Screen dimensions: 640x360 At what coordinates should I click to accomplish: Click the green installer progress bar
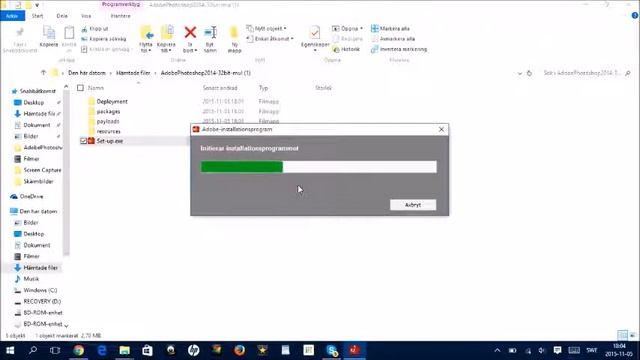[x=242, y=167]
